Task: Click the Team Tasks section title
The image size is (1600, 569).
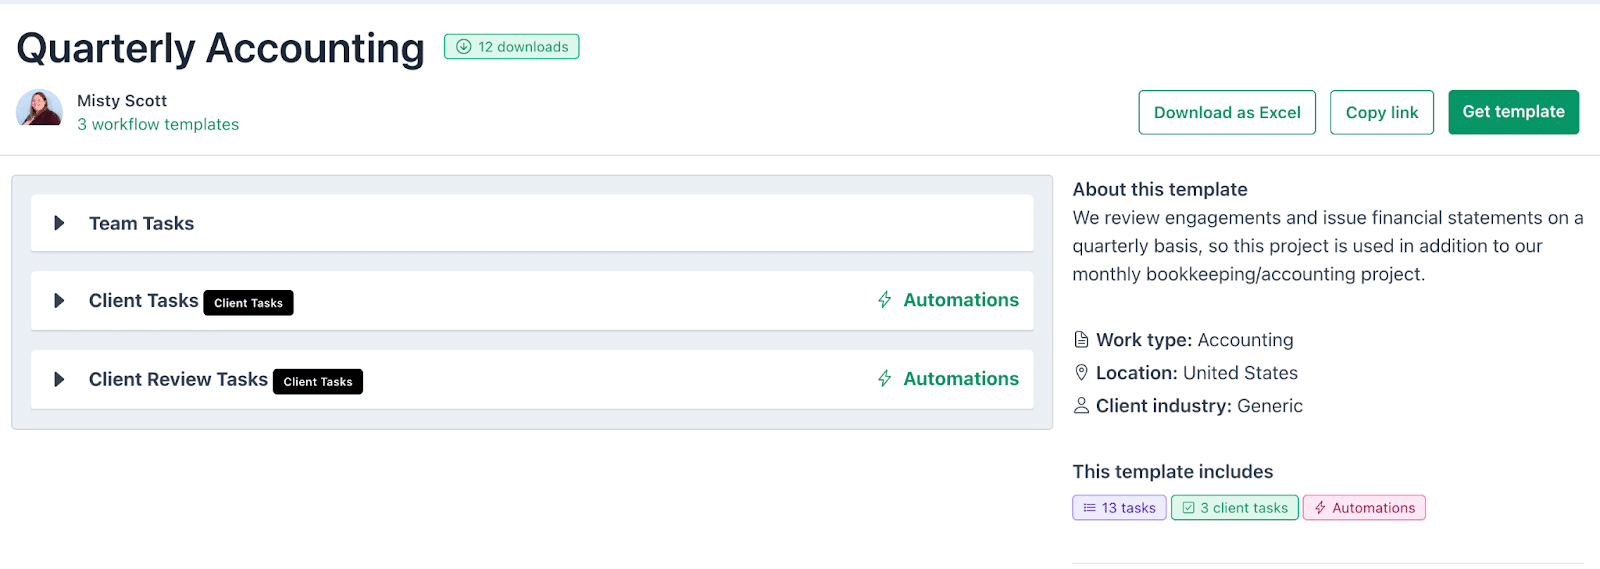Action: pos(142,224)
